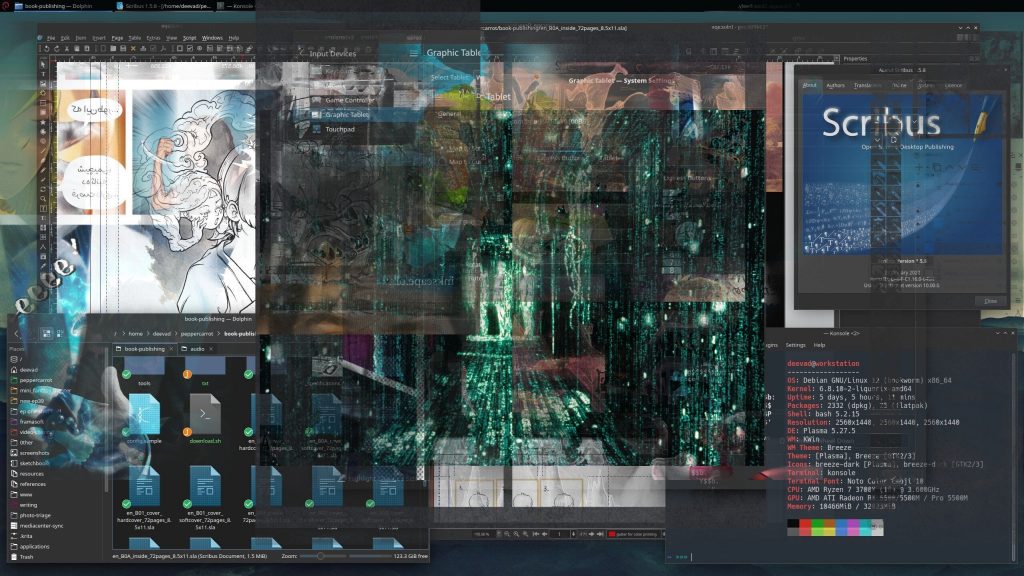Screen dimensions: 1024x576
Task: Open Licence tab in About Scribus dialog
Action: click(x=953, y=85)
